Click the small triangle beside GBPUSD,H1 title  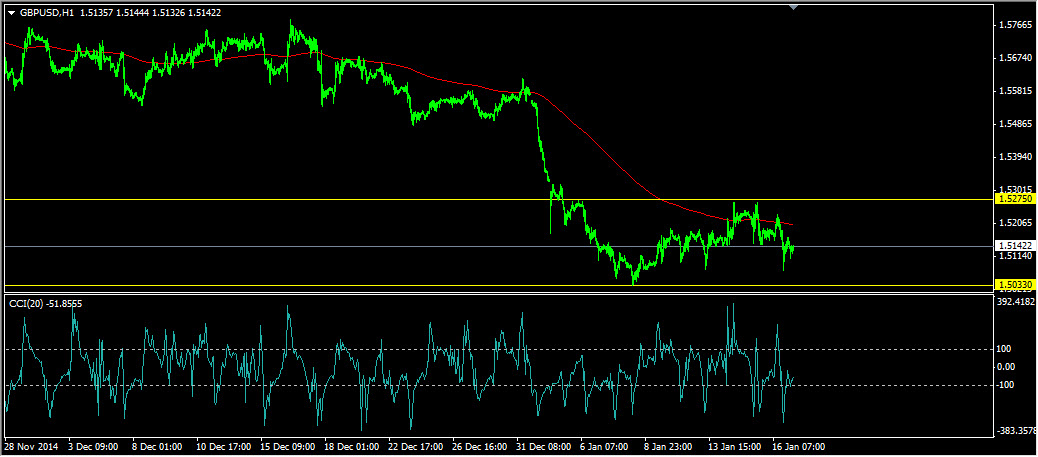[x=11, y=12]
